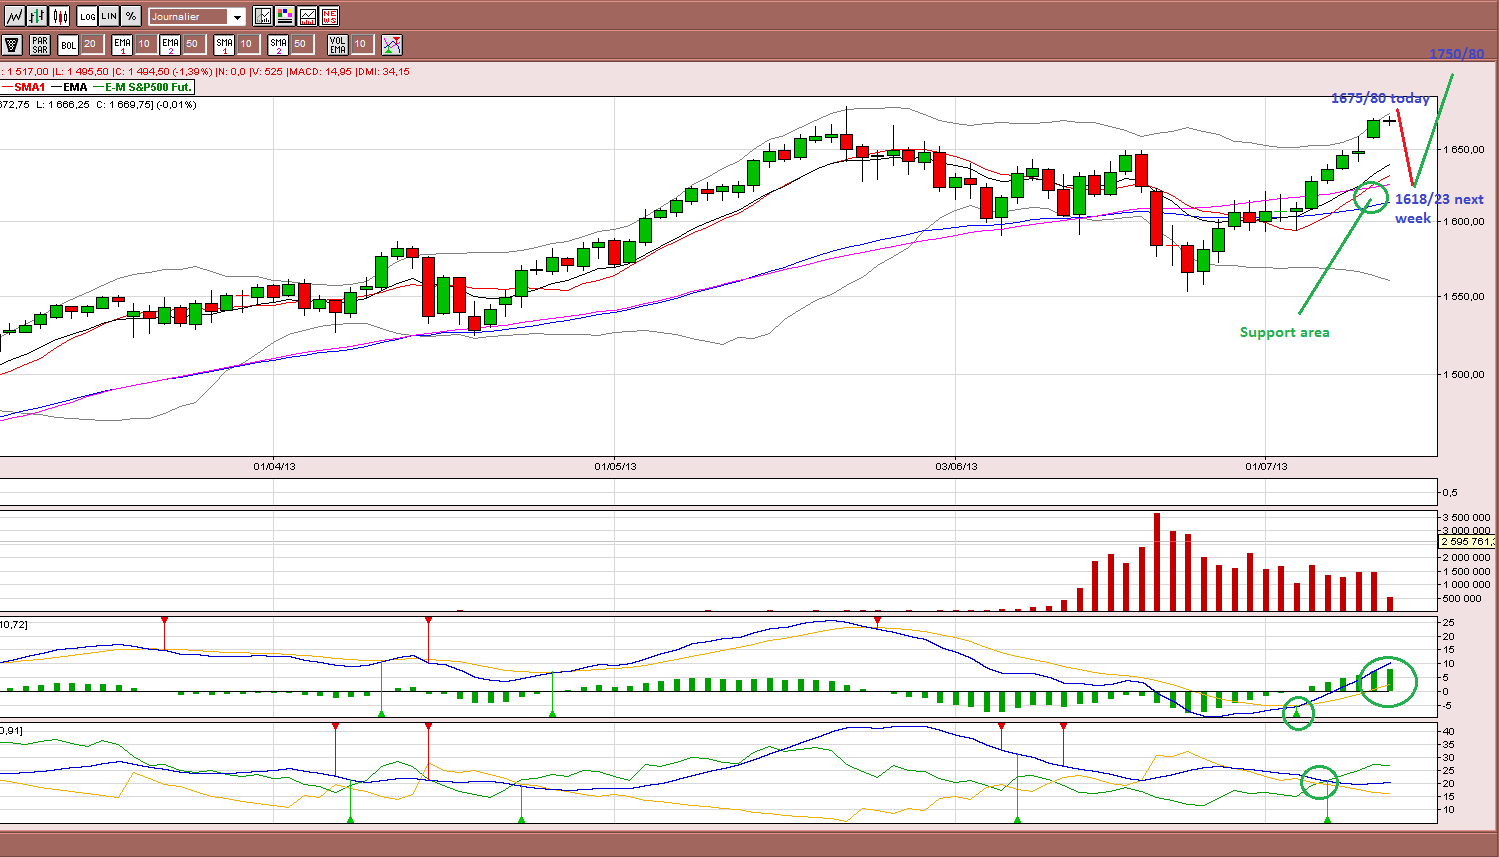Viewport: 1499px width, 857px height.
Task: Toggle the SMA 2 indicator
Action: [x=278, y=44]
